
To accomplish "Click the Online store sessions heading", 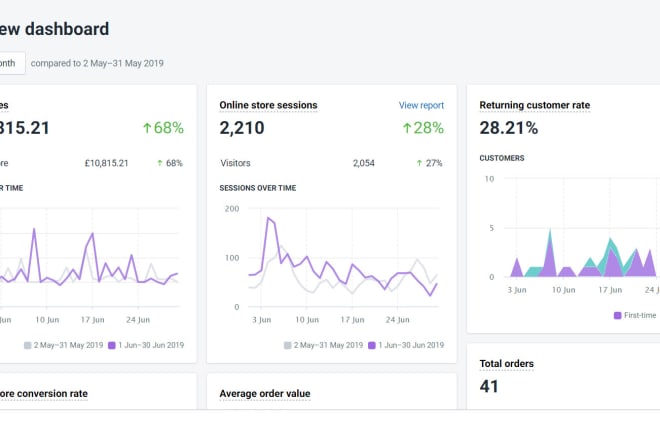I will (268, 105).
